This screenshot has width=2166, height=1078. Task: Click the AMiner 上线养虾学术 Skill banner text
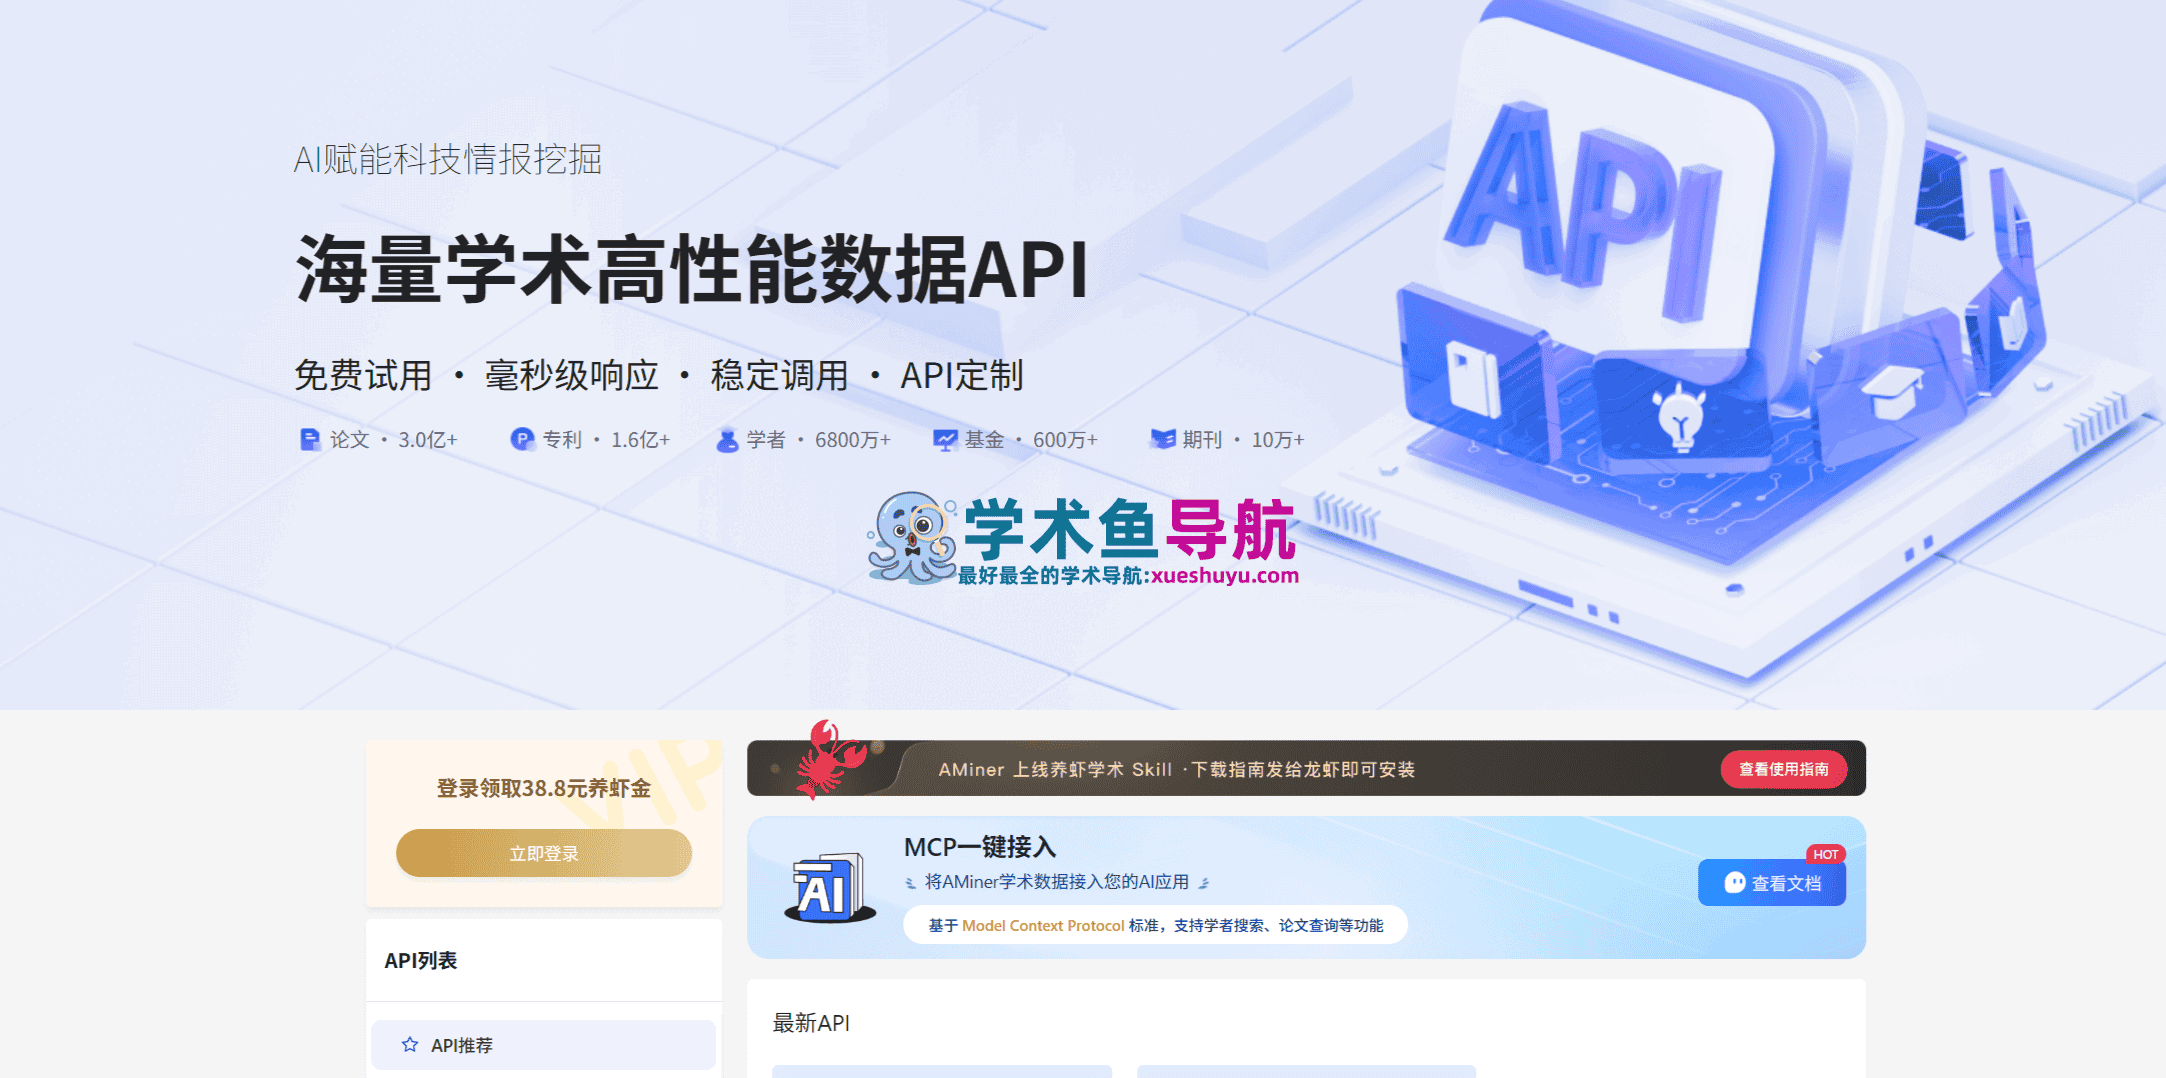(1177, 769)
